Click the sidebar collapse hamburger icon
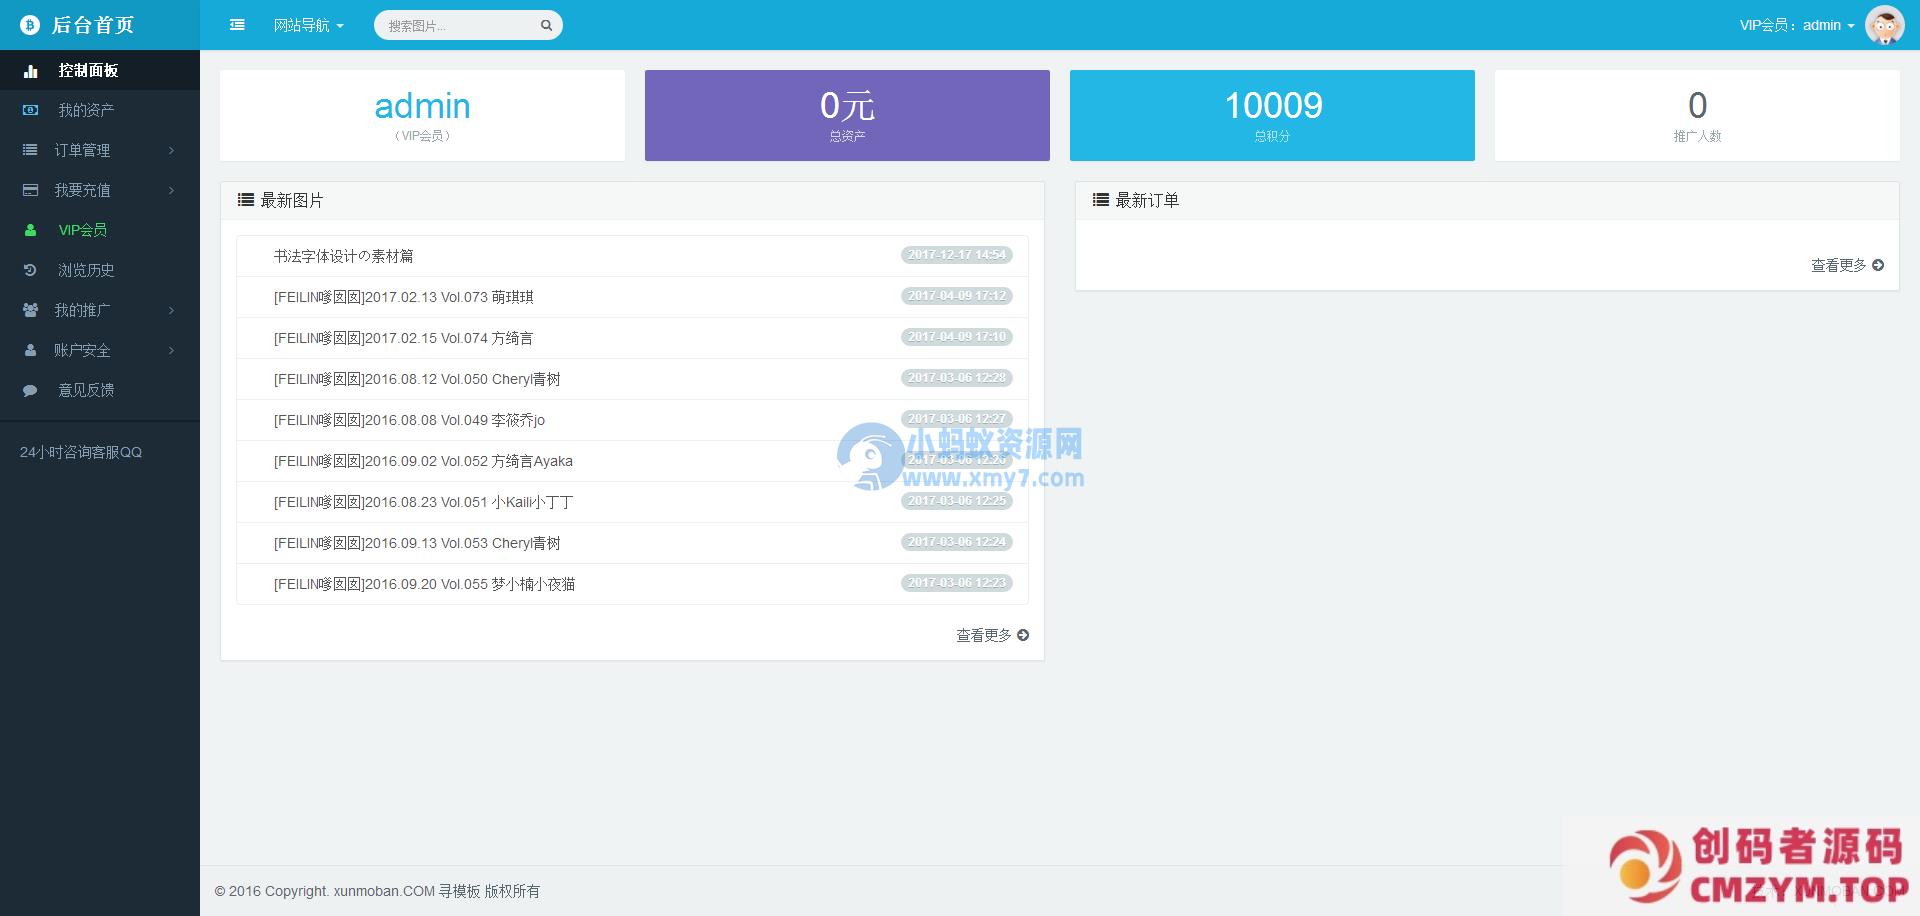Screen dimensions: 1920x916 237,25
